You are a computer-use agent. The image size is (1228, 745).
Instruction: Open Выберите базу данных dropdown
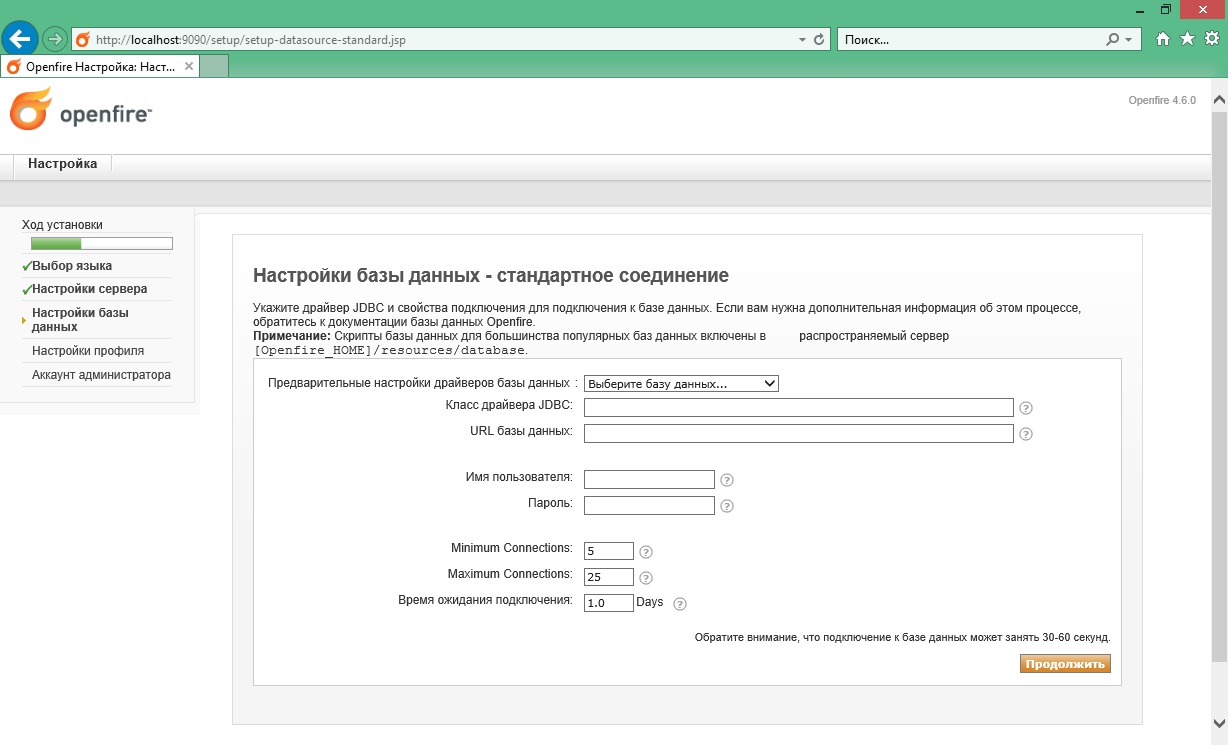(681, 384)
